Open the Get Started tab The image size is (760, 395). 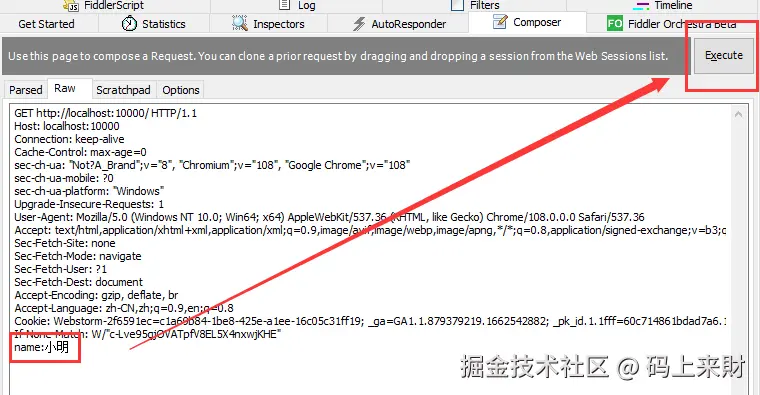point(47,24)
